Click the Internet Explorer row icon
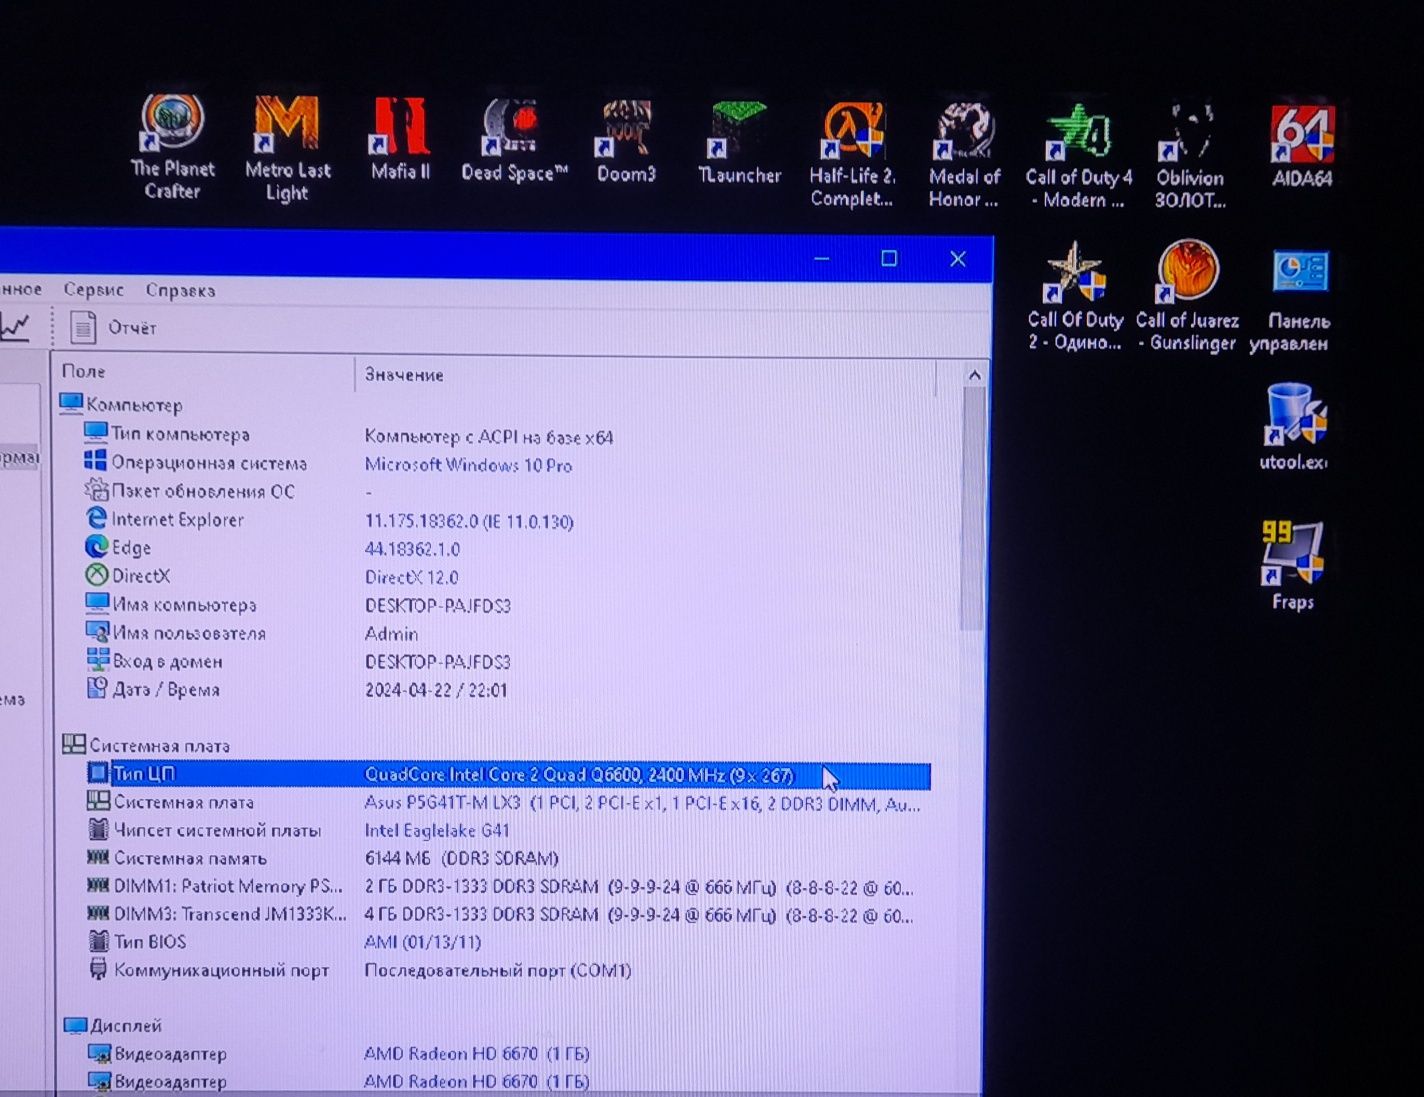The width and height of the screenshot is (1424, 1097). tap(96, 518)
